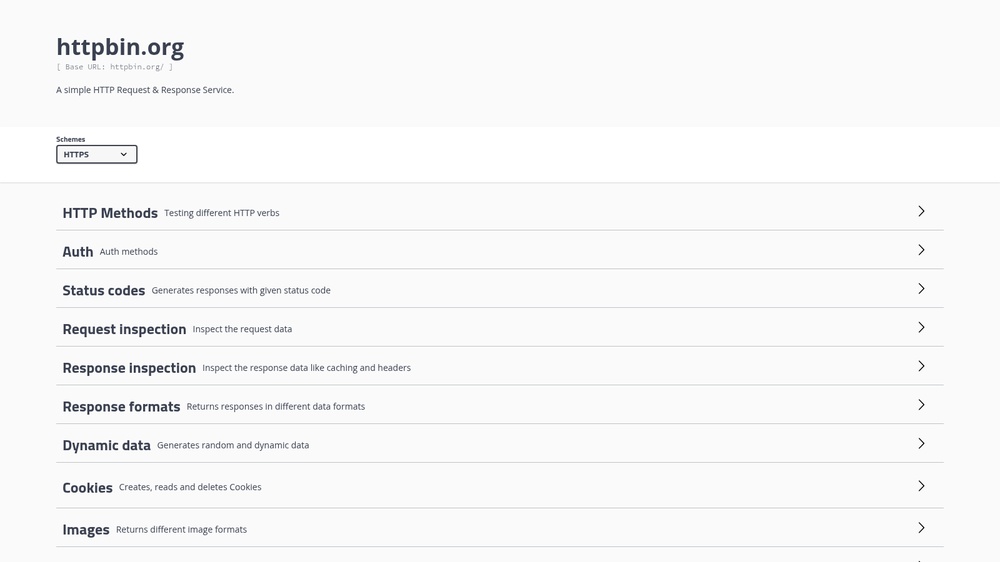This screenshot has width=1000, height=562.
Task: Click 'Creates, reads and deletes Cookies' text
Action: [x=190, y=487]
